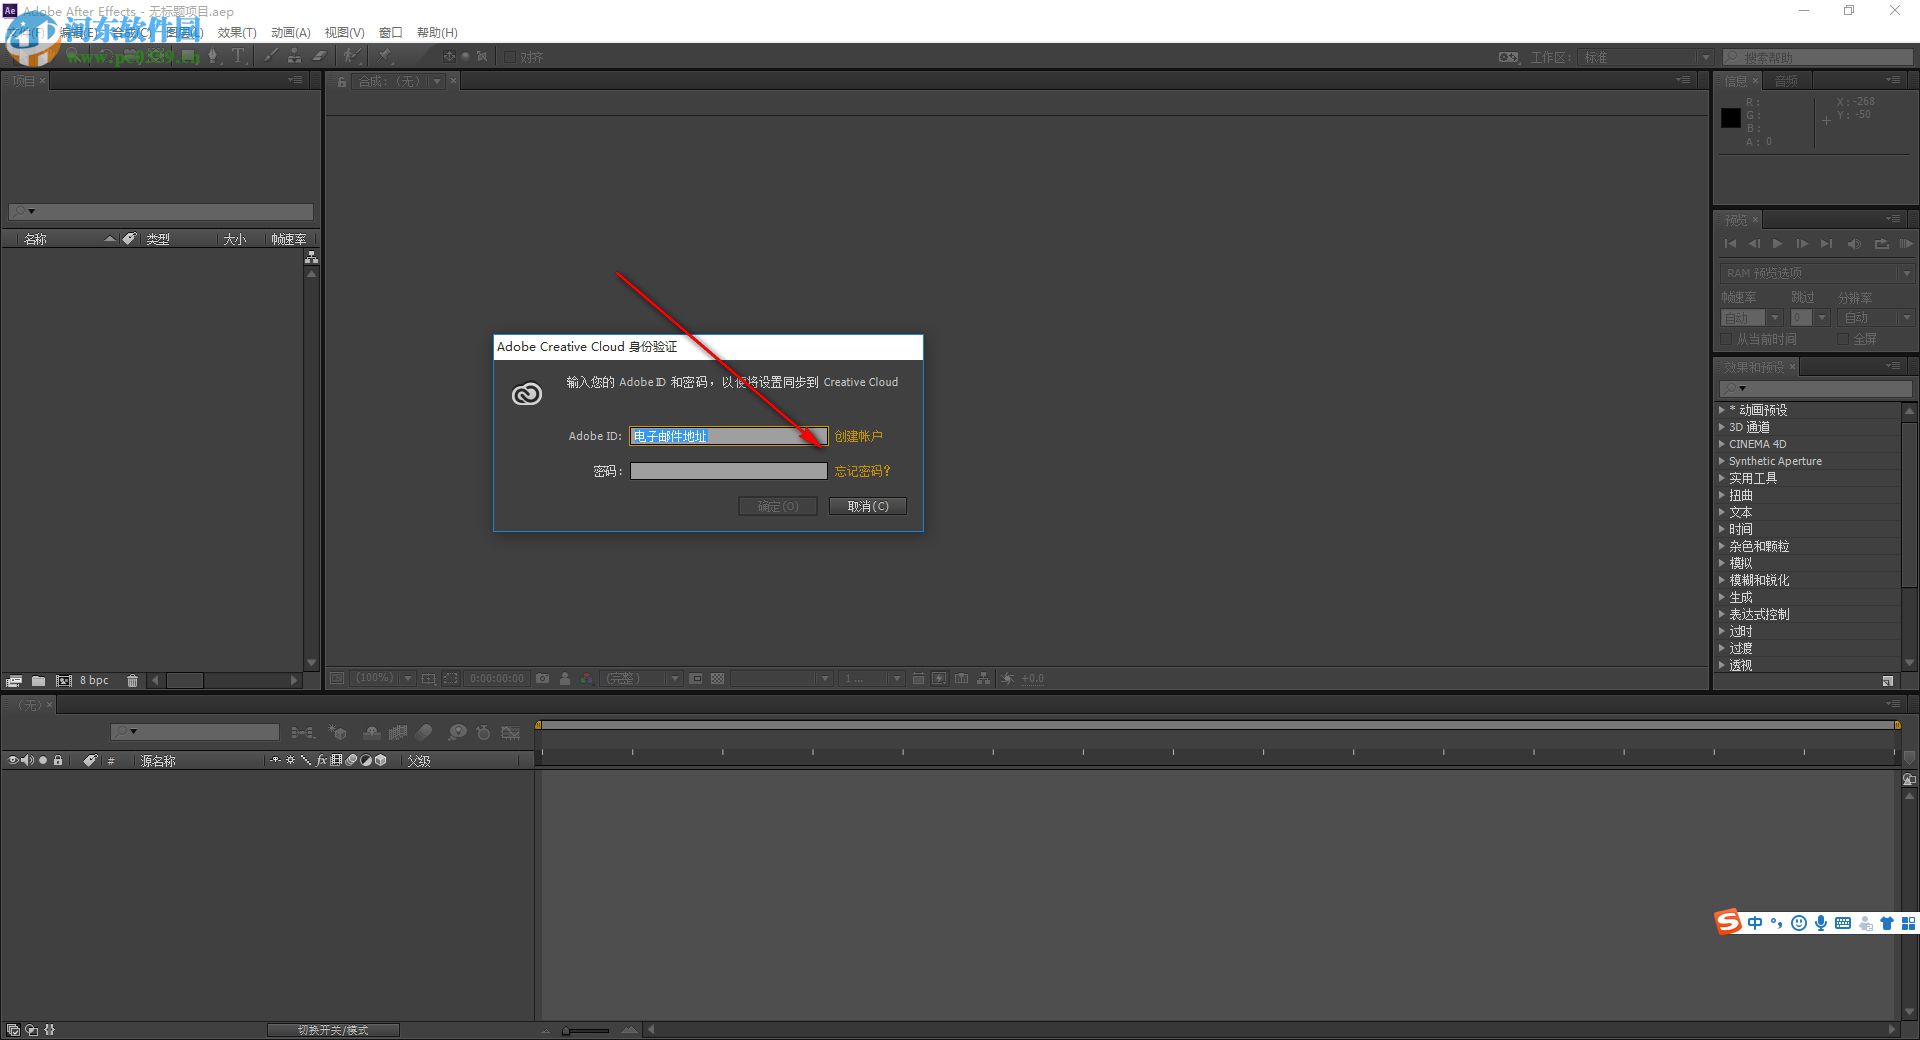Open the 工作区 标准 dropdown
1920x1040 pixels.
(1647, 57)
